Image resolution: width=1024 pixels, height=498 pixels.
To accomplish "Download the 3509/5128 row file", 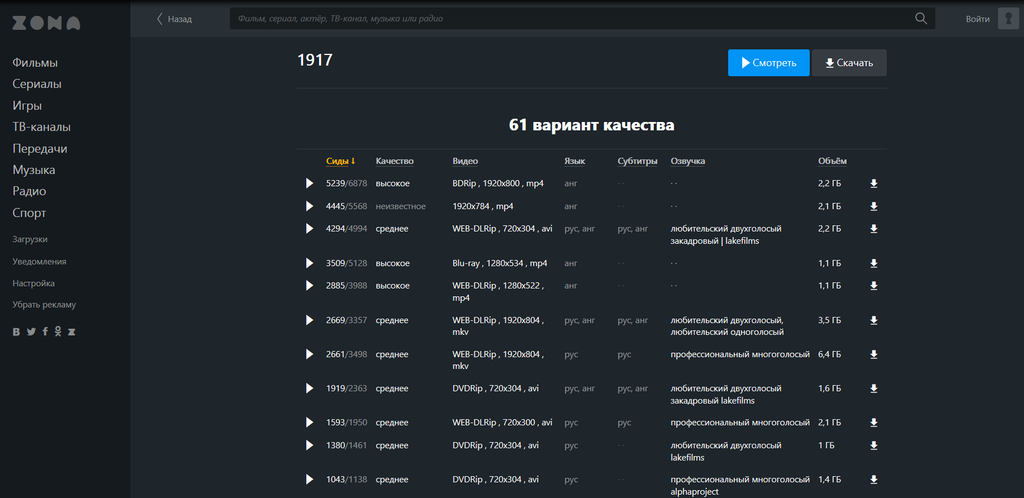I will (x=874, y=263).
